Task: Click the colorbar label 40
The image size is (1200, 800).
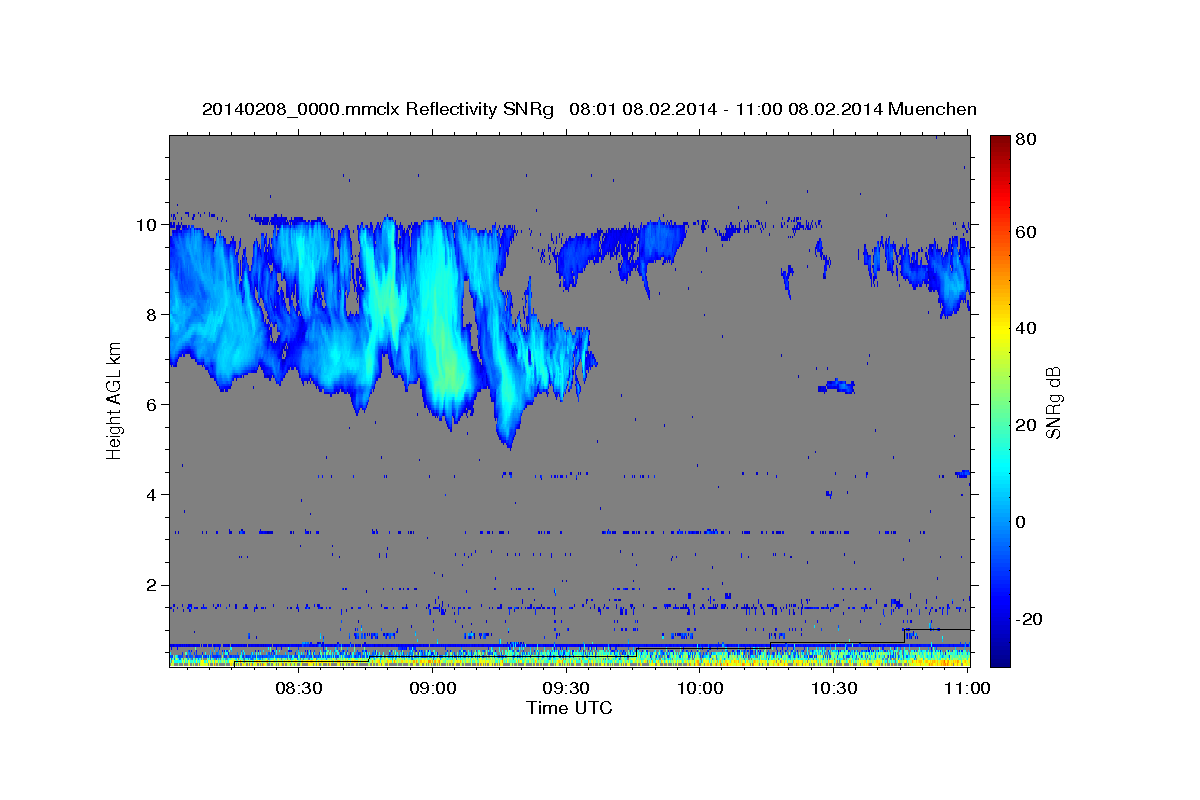Action: coord(1025,328)
